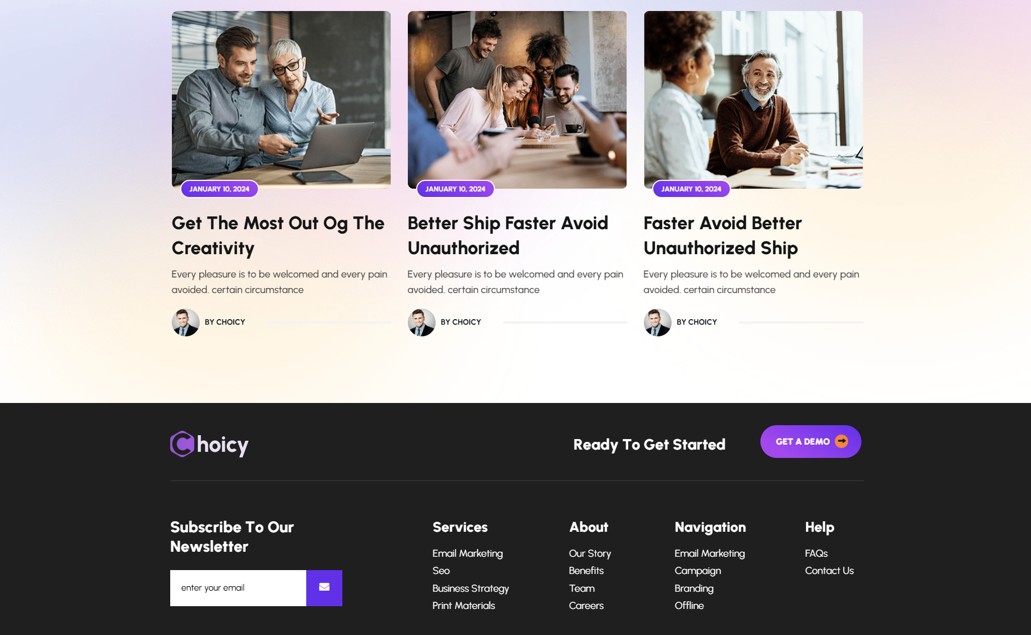
Task: Click author avatar under first blog post
Action: 185,322
